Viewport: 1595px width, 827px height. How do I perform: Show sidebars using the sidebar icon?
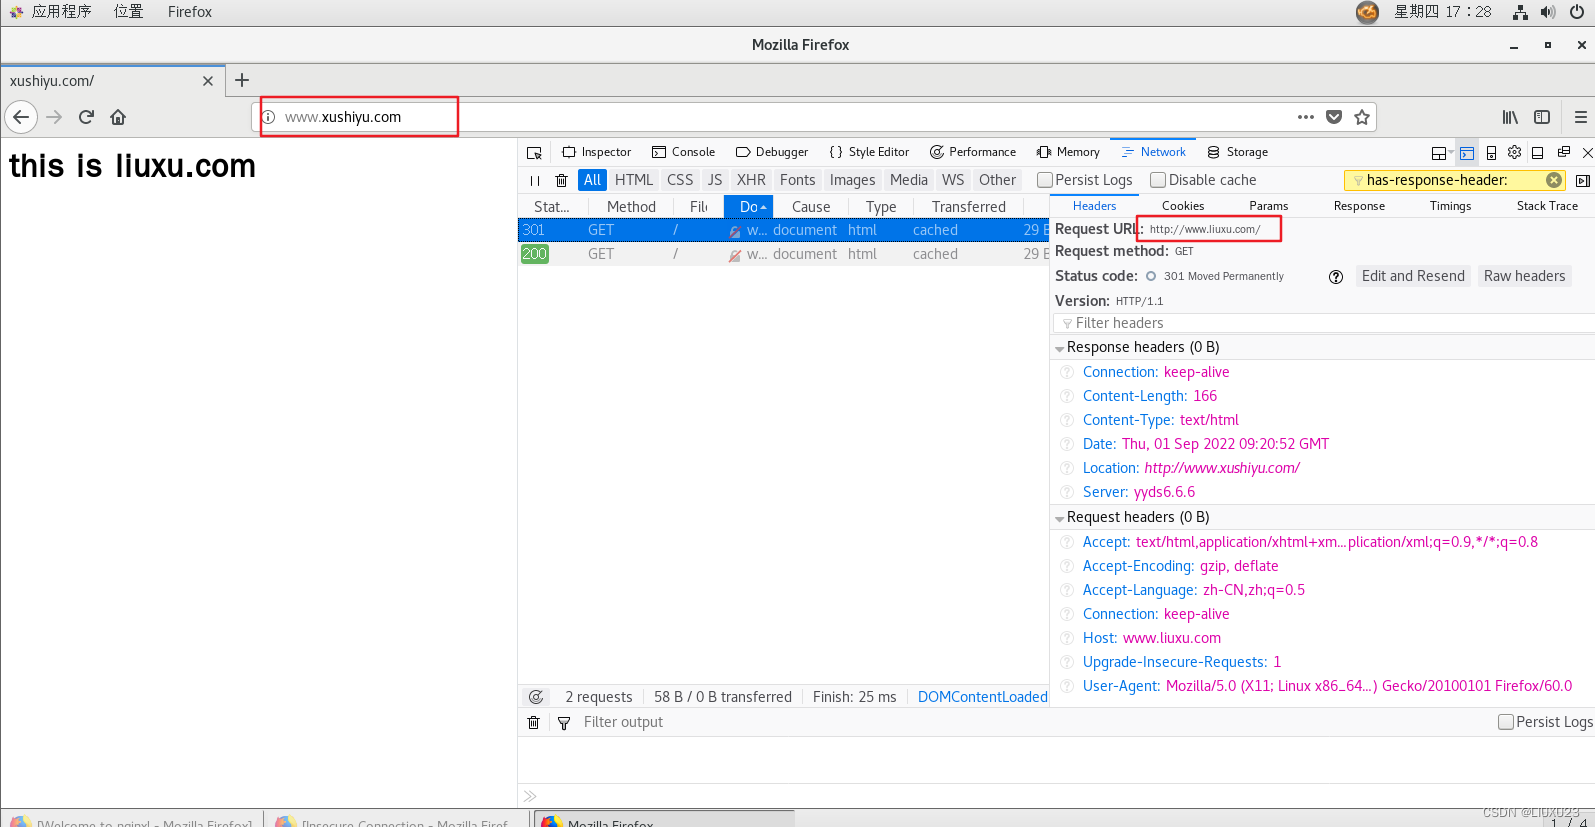(x=1542, y=117)
